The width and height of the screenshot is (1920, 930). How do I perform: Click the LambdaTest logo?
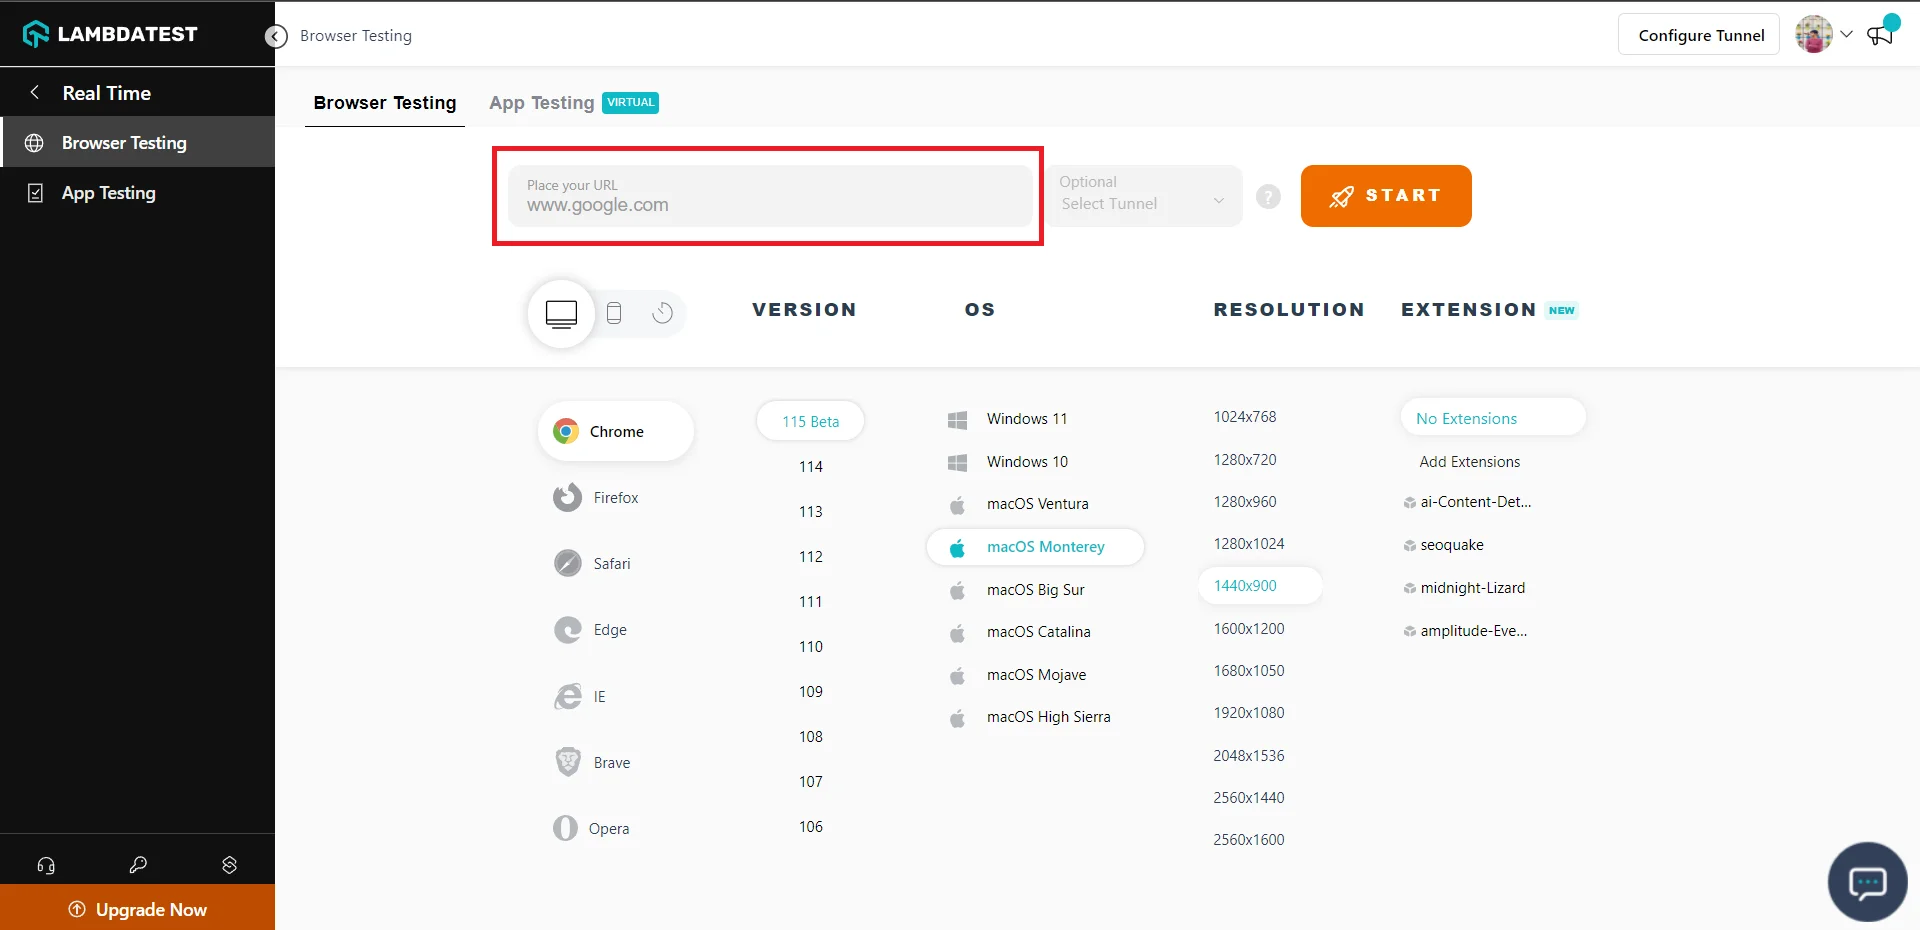point(110,34)
